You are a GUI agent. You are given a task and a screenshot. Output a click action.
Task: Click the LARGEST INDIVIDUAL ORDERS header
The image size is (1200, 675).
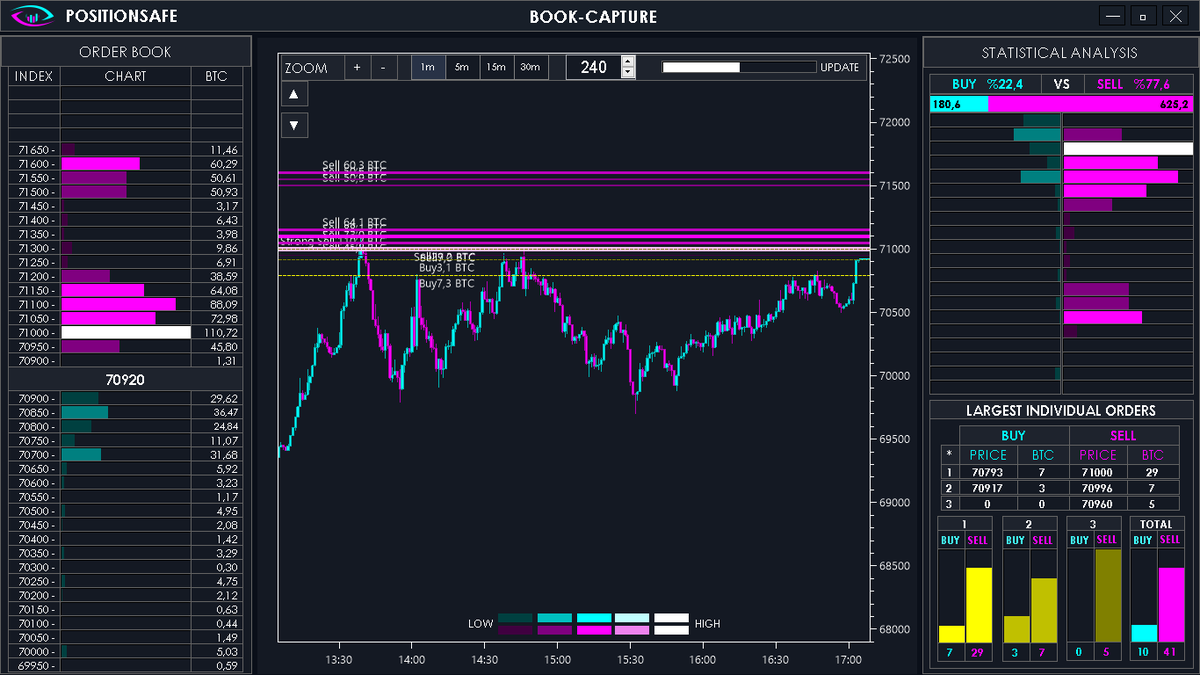pyautogui.click(x=1061, y=410)
